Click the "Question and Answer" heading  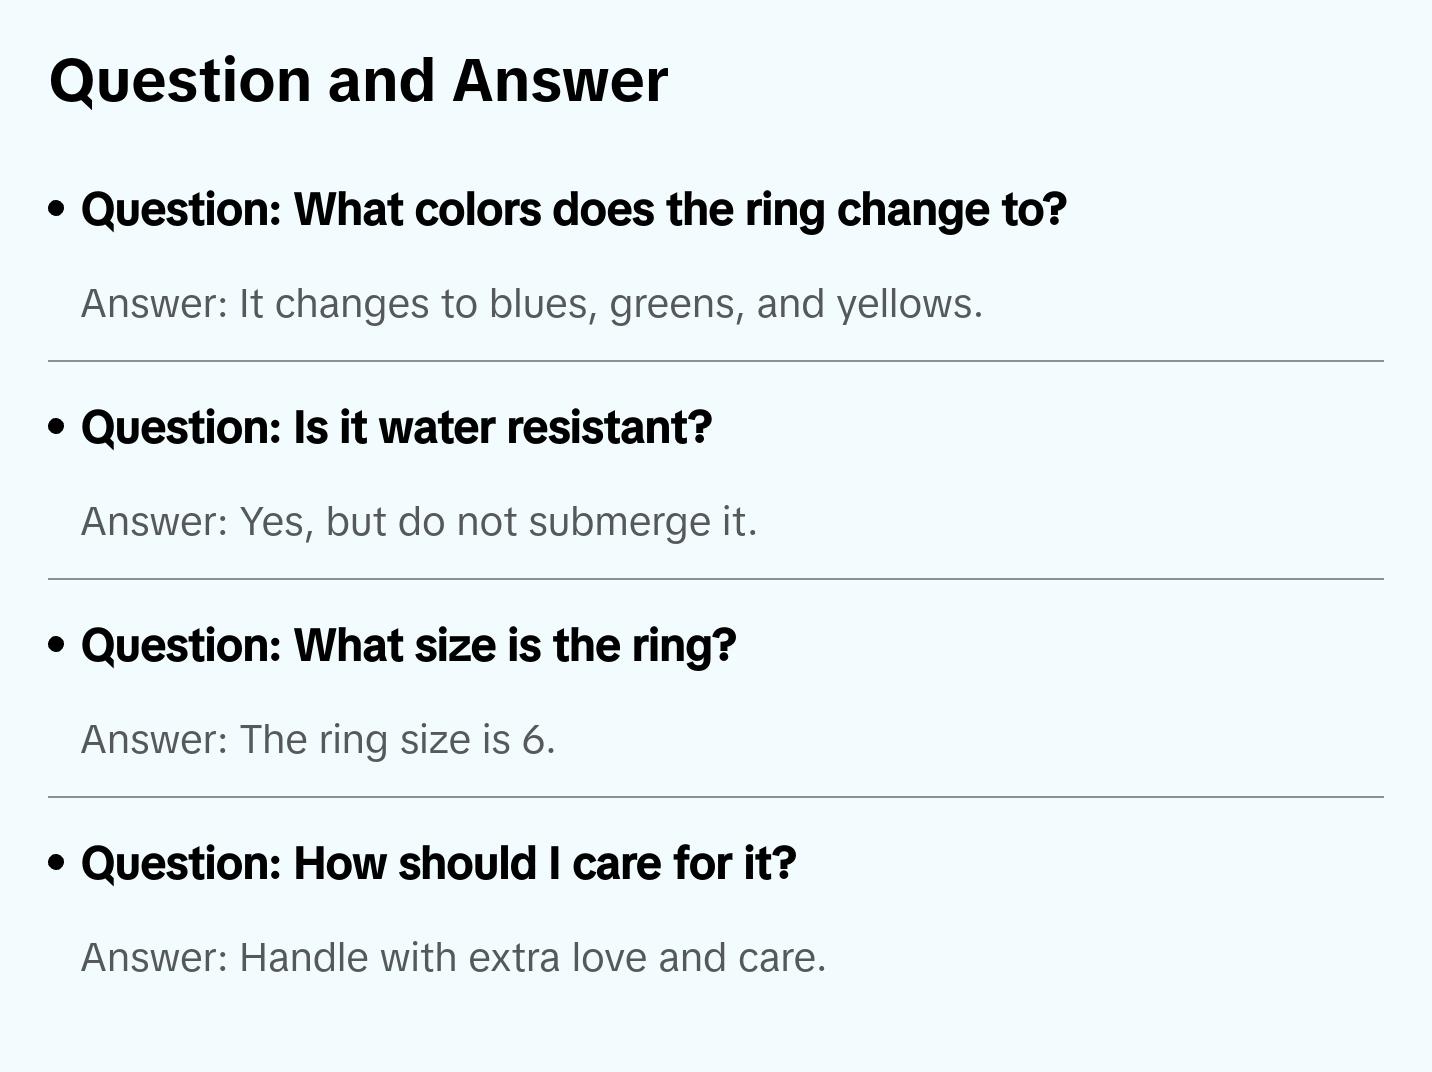point(358,80)
